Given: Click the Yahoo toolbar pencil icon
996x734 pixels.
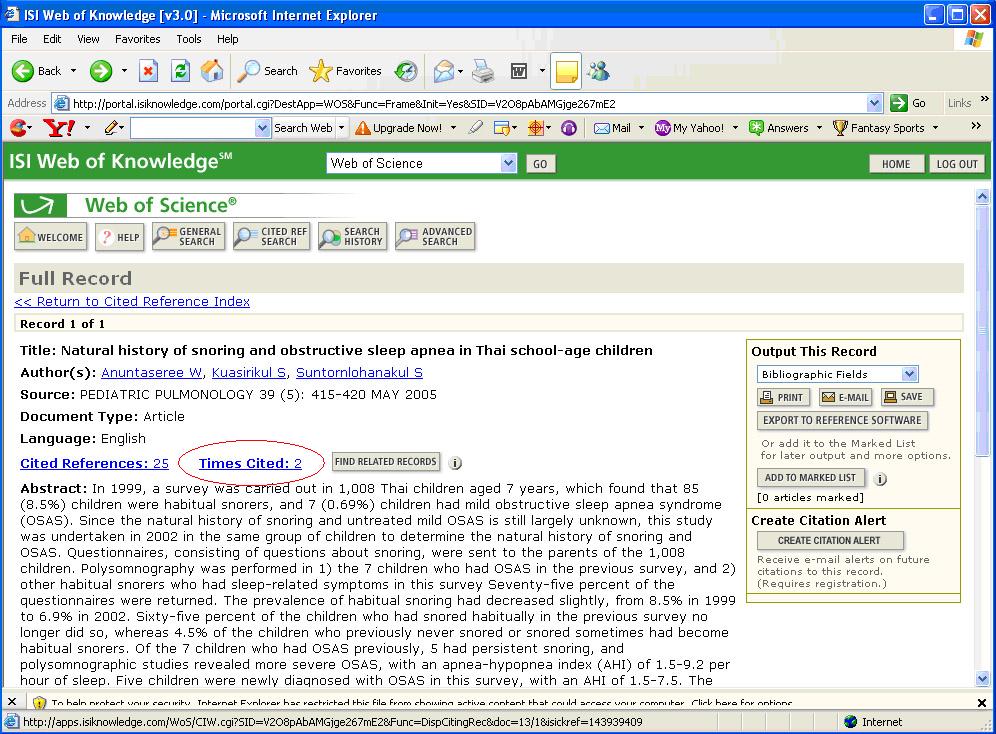Looking at the screenshot, I should point(112,128).
